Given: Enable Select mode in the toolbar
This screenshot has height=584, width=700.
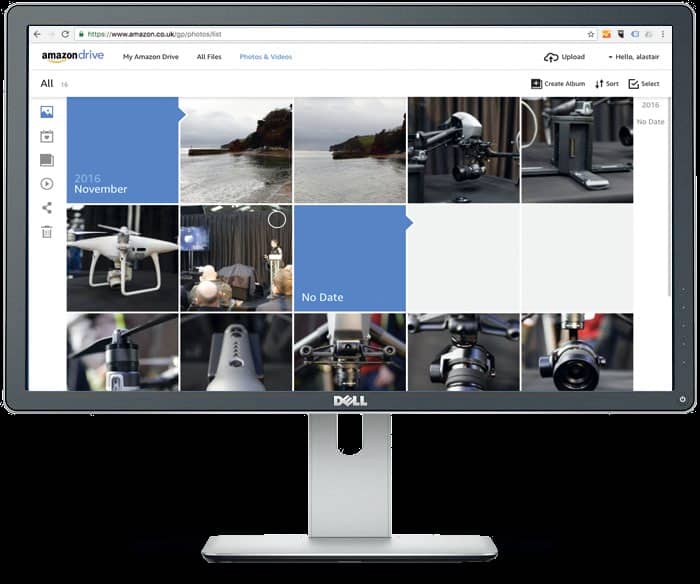Looking at the screenshot, I should tap(644, 84).
